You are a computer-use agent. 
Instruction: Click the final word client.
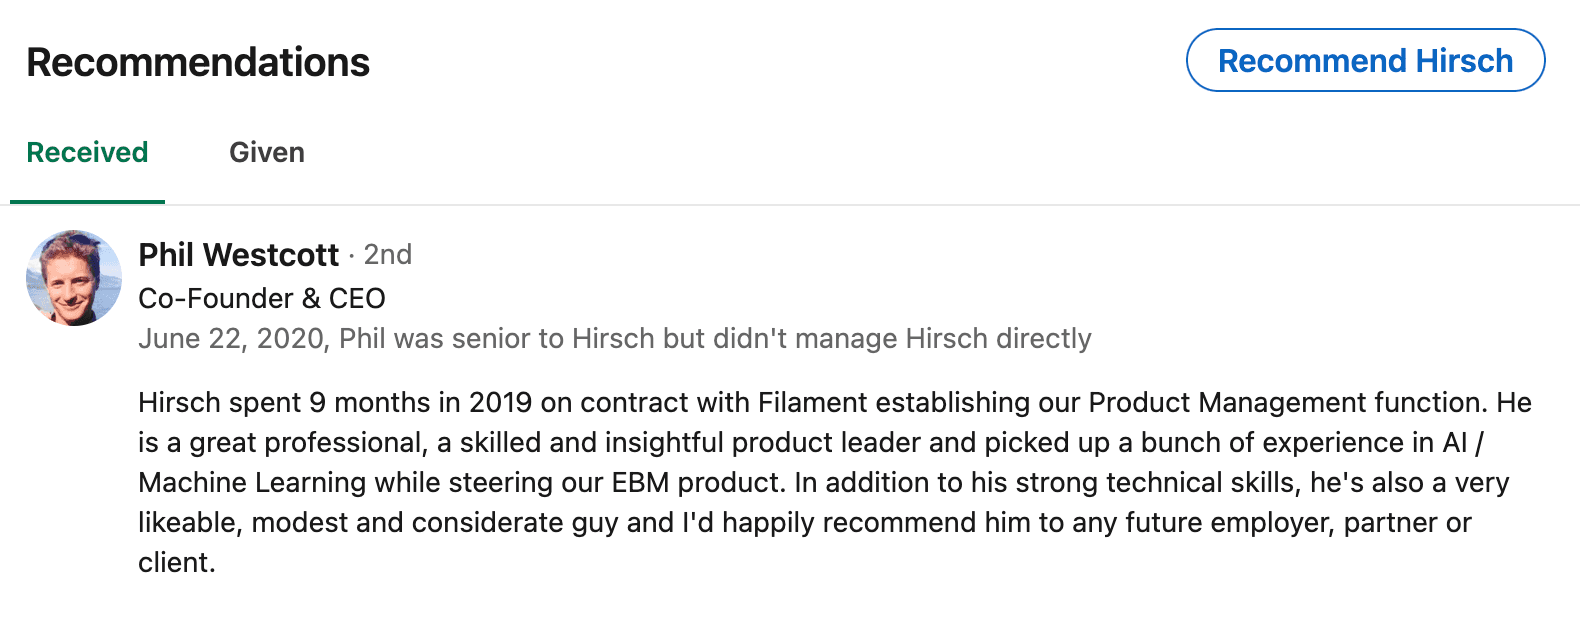[x=173, y=562]
